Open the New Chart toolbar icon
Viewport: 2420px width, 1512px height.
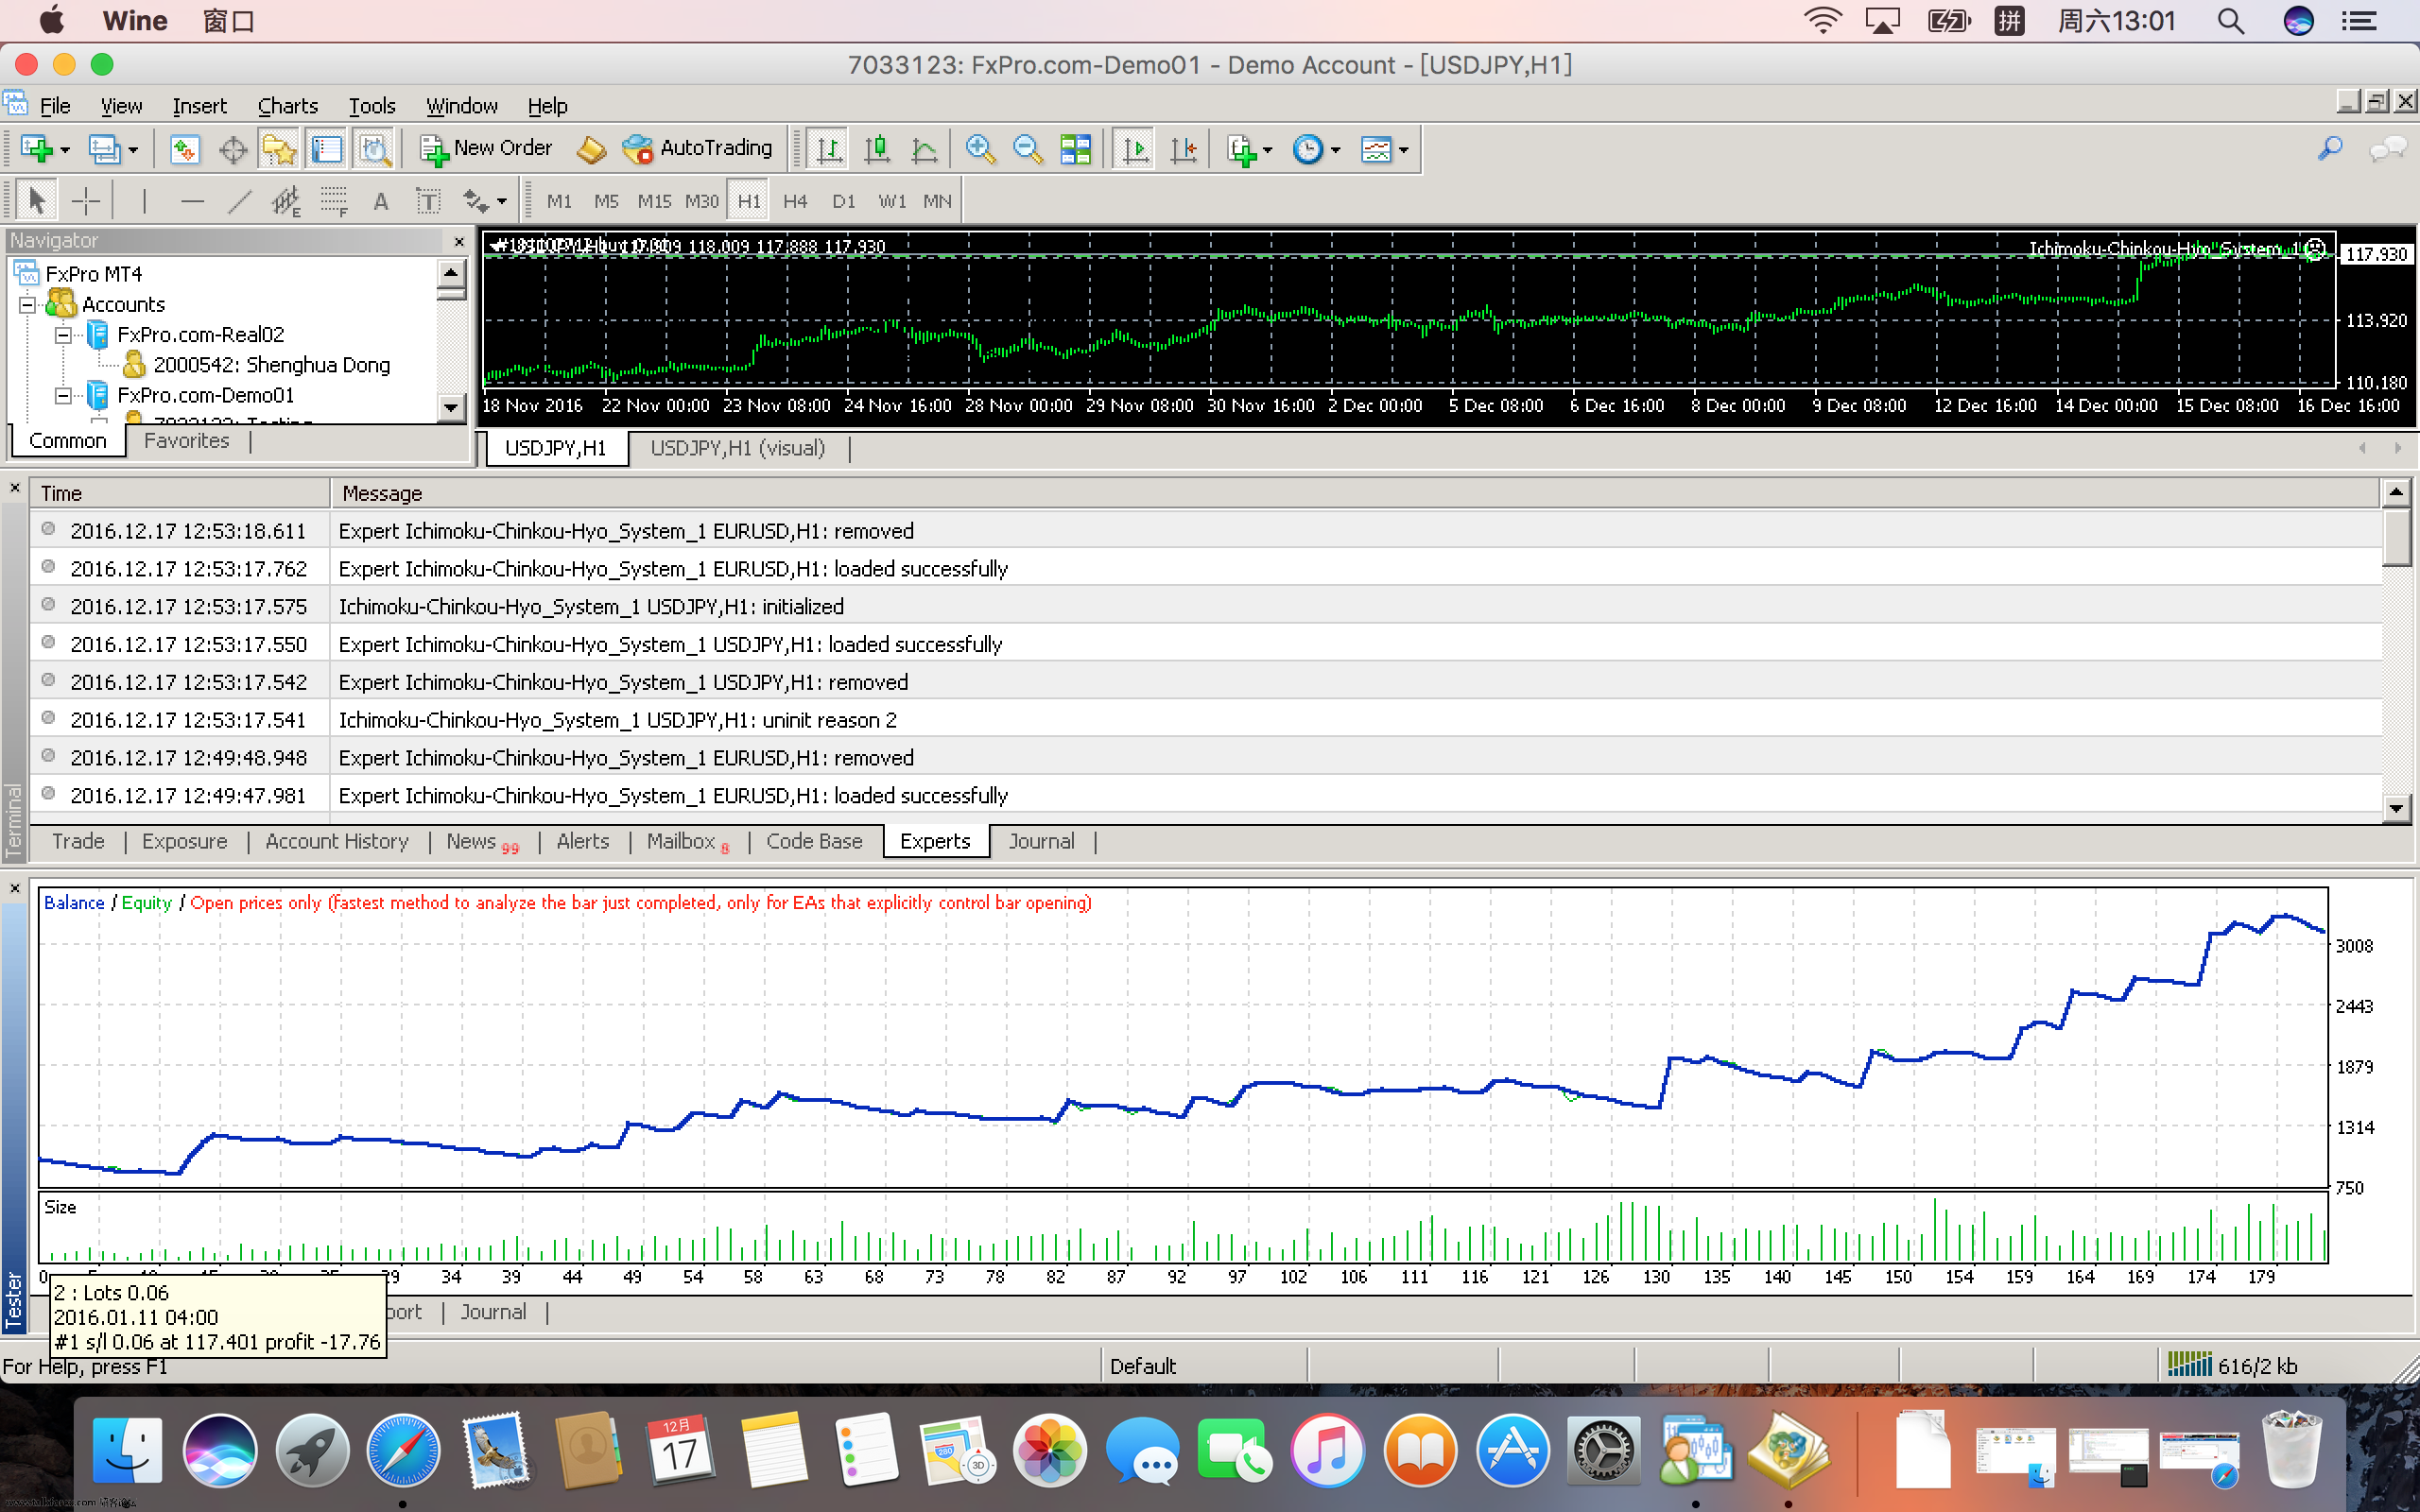(37, 150)
